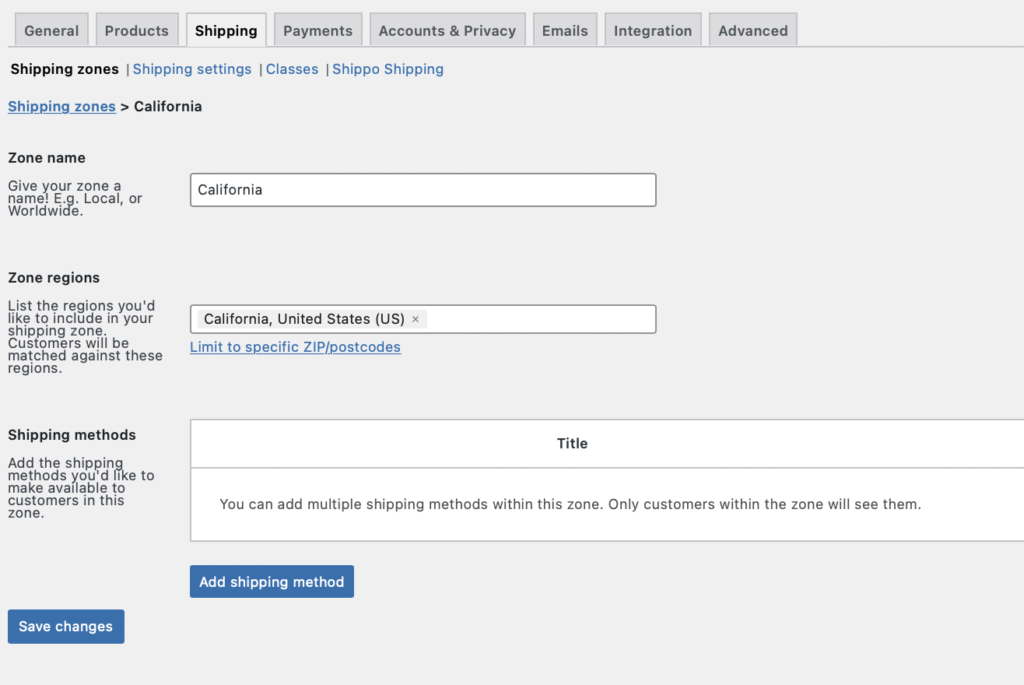Click Limit to specific ZIP/postcodes
Viewport: 1024px width, 685px height.
point(295,347)
